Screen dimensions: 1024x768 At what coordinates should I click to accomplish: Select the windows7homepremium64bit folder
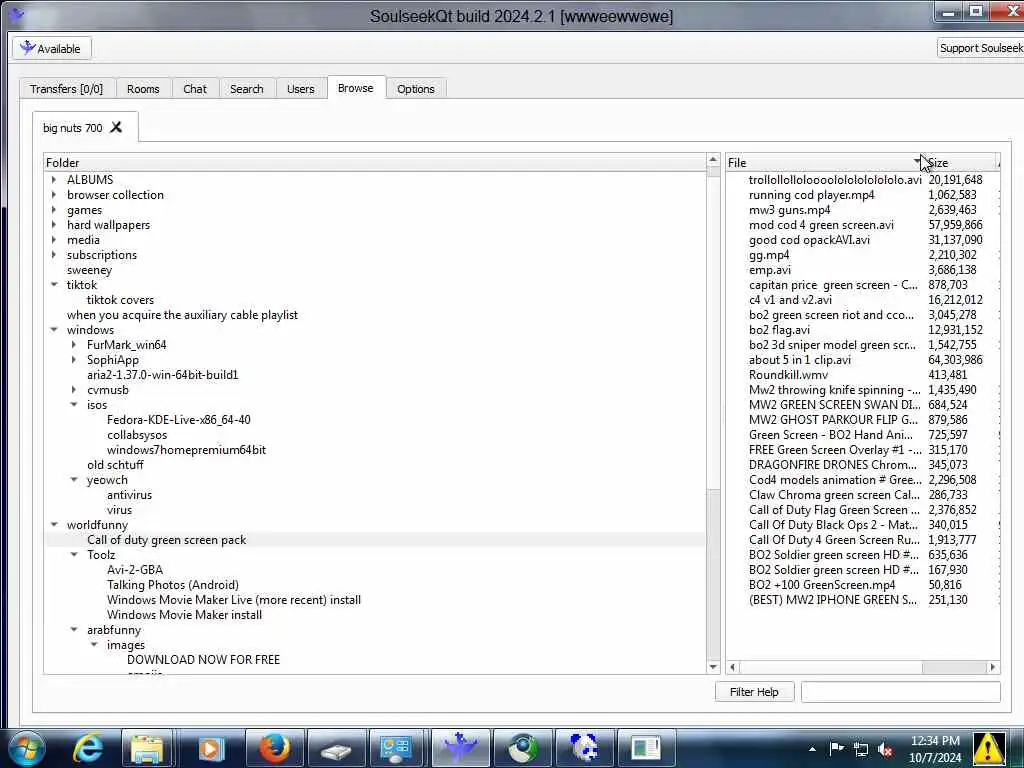pyautogui.click(x=186, y=450)
